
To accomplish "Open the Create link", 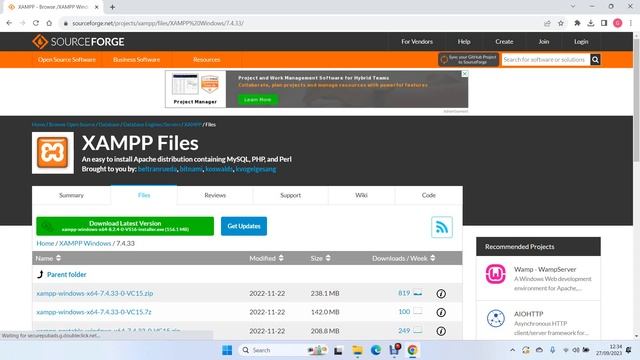I will [504, 42].
